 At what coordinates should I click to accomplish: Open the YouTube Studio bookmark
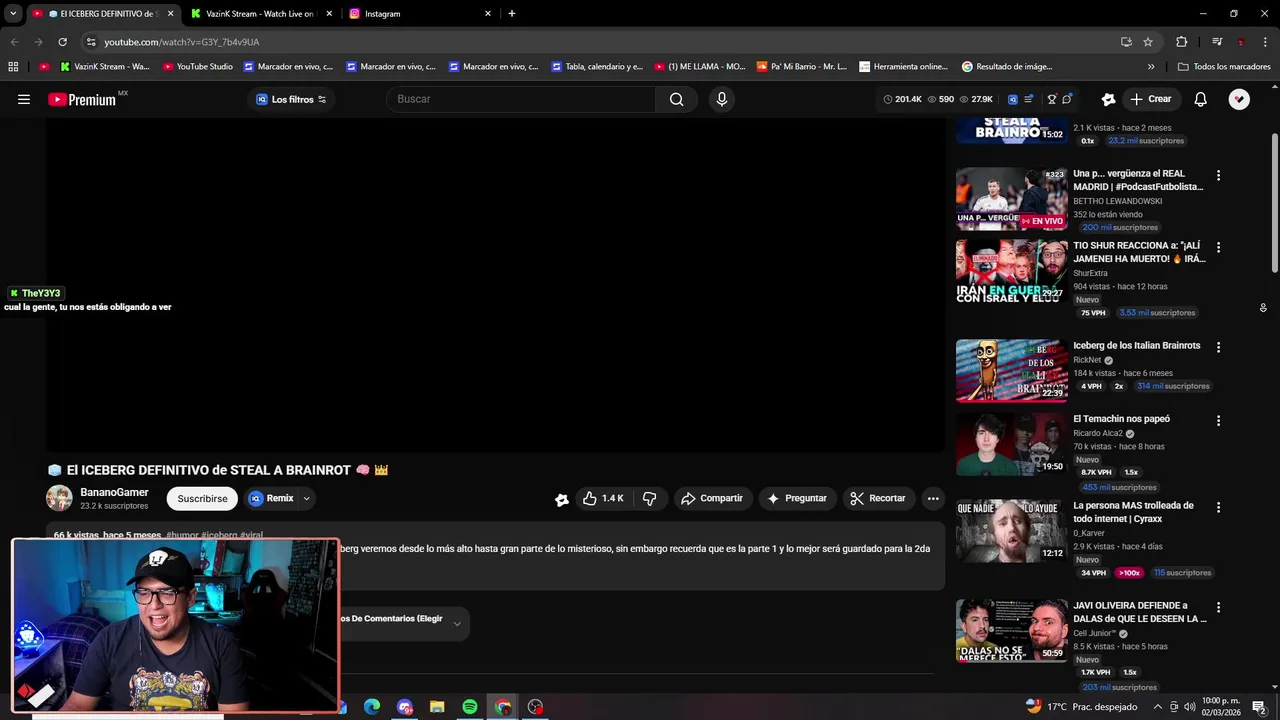pyautogui.click(x=198, y=67)
